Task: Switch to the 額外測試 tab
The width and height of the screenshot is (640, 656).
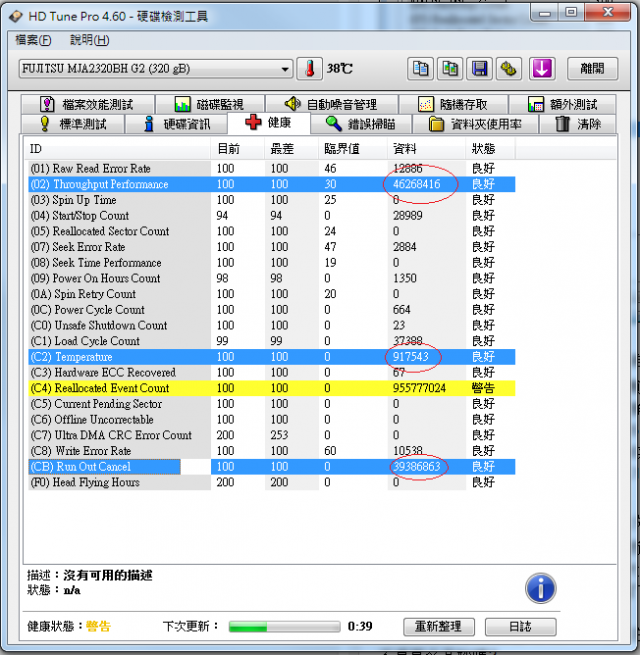Action: (x=562, y=104)
